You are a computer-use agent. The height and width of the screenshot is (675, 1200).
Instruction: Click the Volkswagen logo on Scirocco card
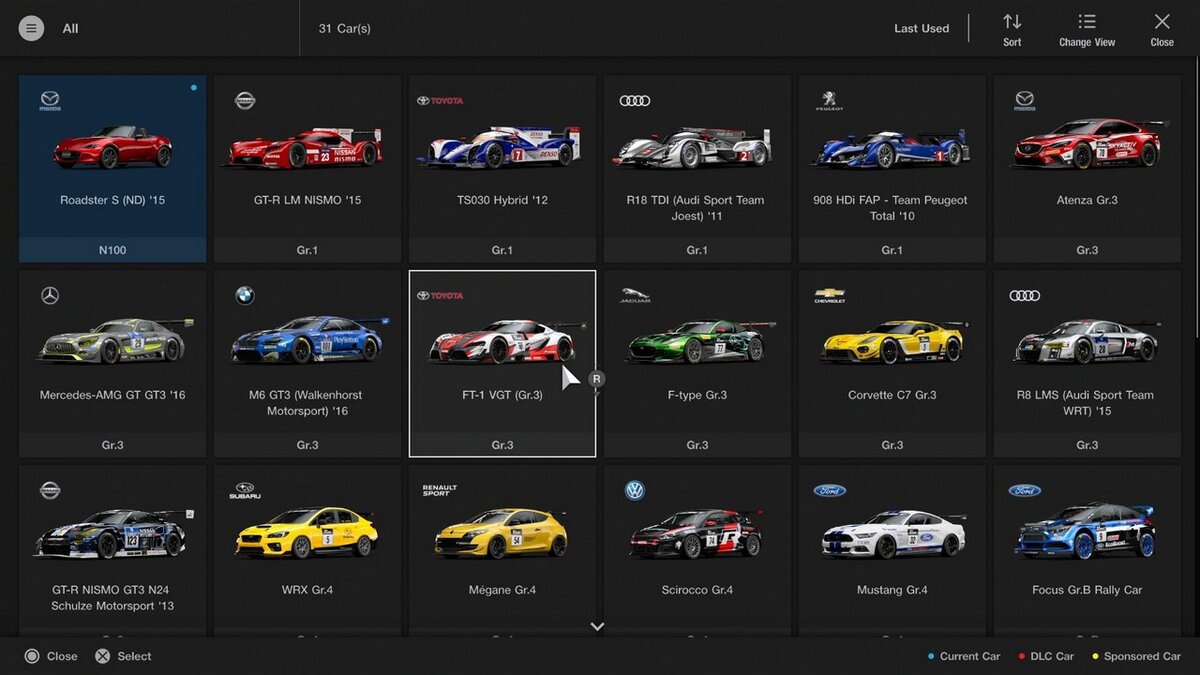point(634,490)
